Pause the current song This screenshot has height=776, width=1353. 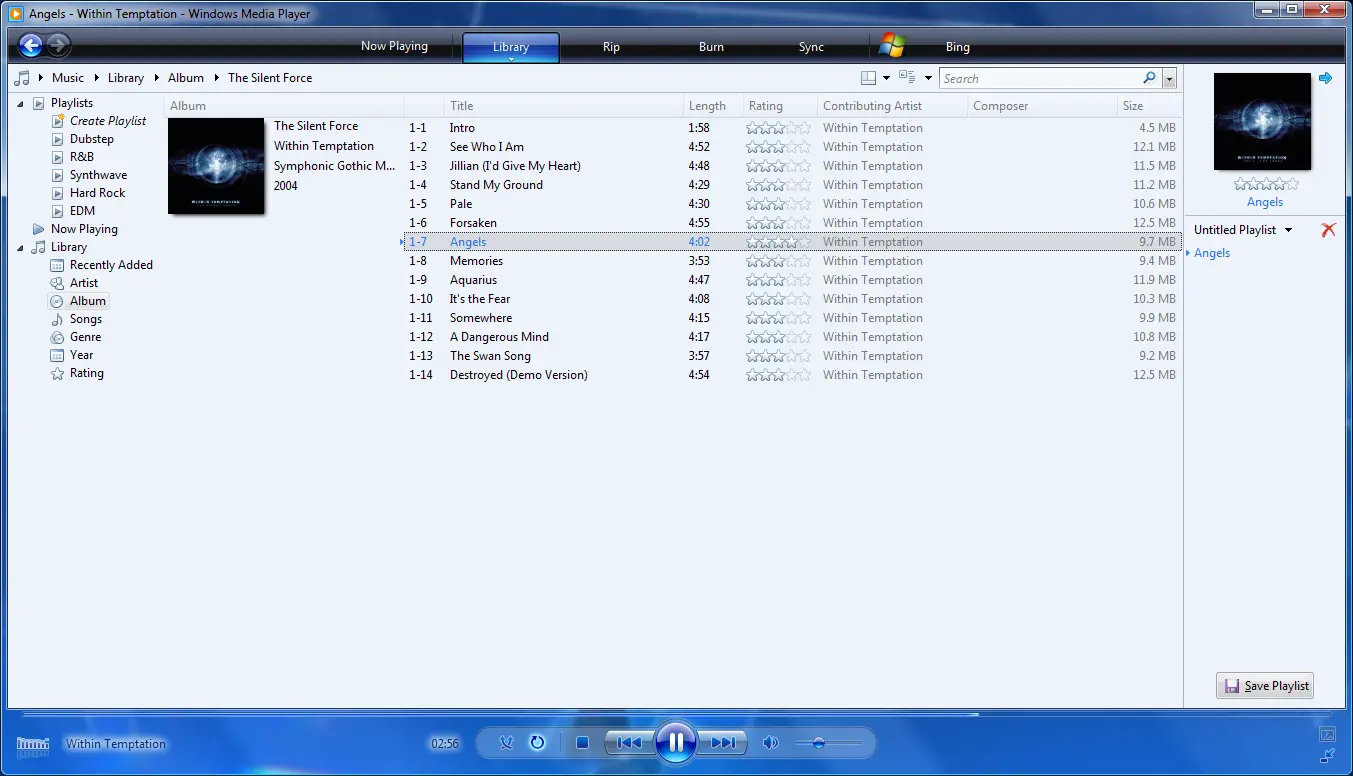[x=676, y=742]
